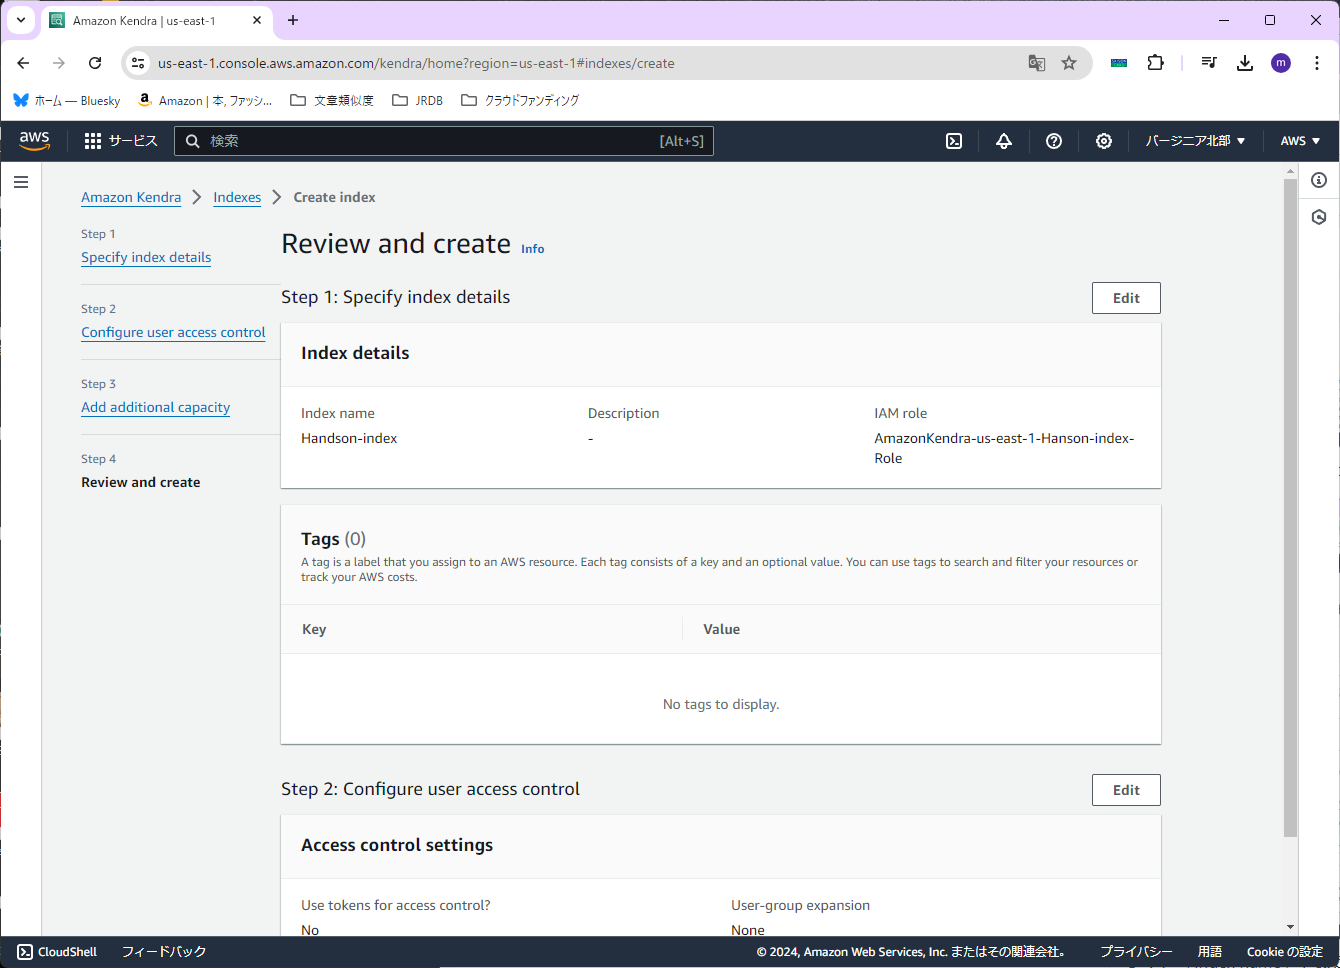The width and height of the screenshot is (1340, 968).
Task: Click Edit button for Step 2 access control
Action: [1126, 790]
